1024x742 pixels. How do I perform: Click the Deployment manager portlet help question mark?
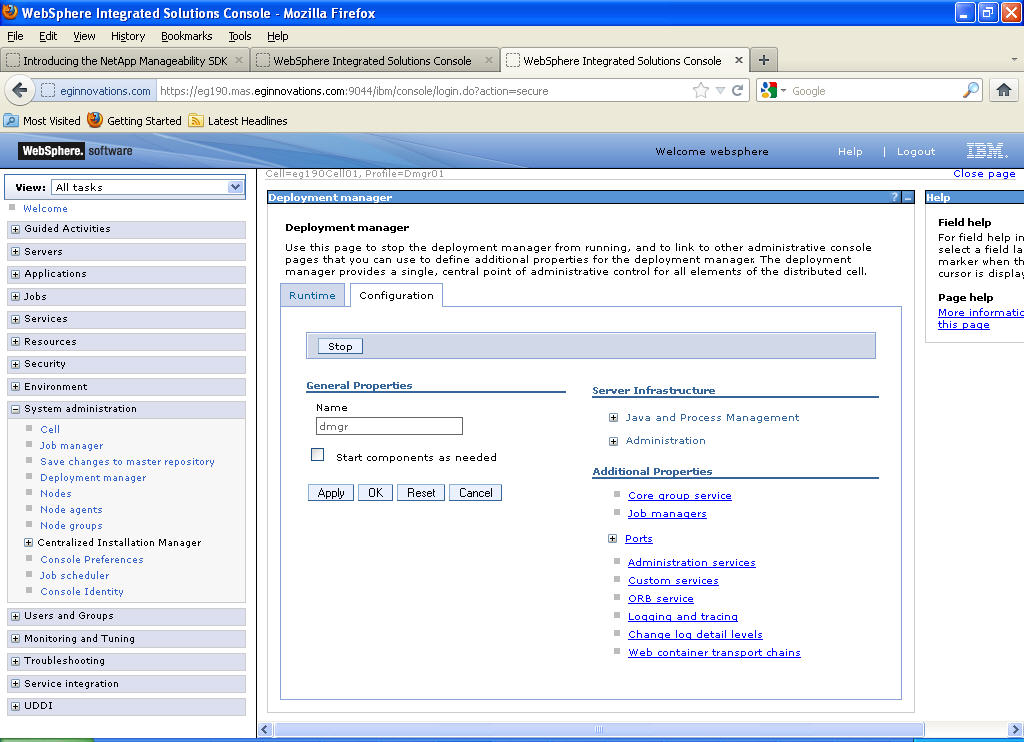coord(894,197)
